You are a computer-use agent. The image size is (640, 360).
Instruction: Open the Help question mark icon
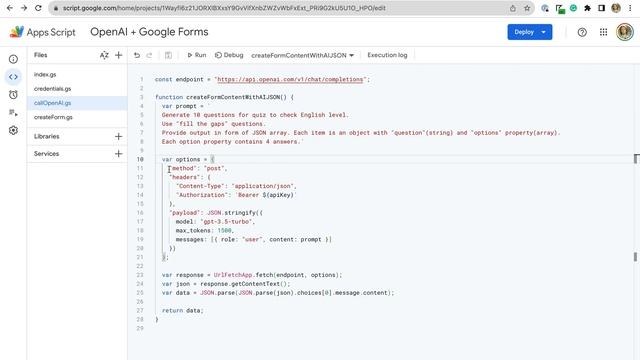point(582,32)
